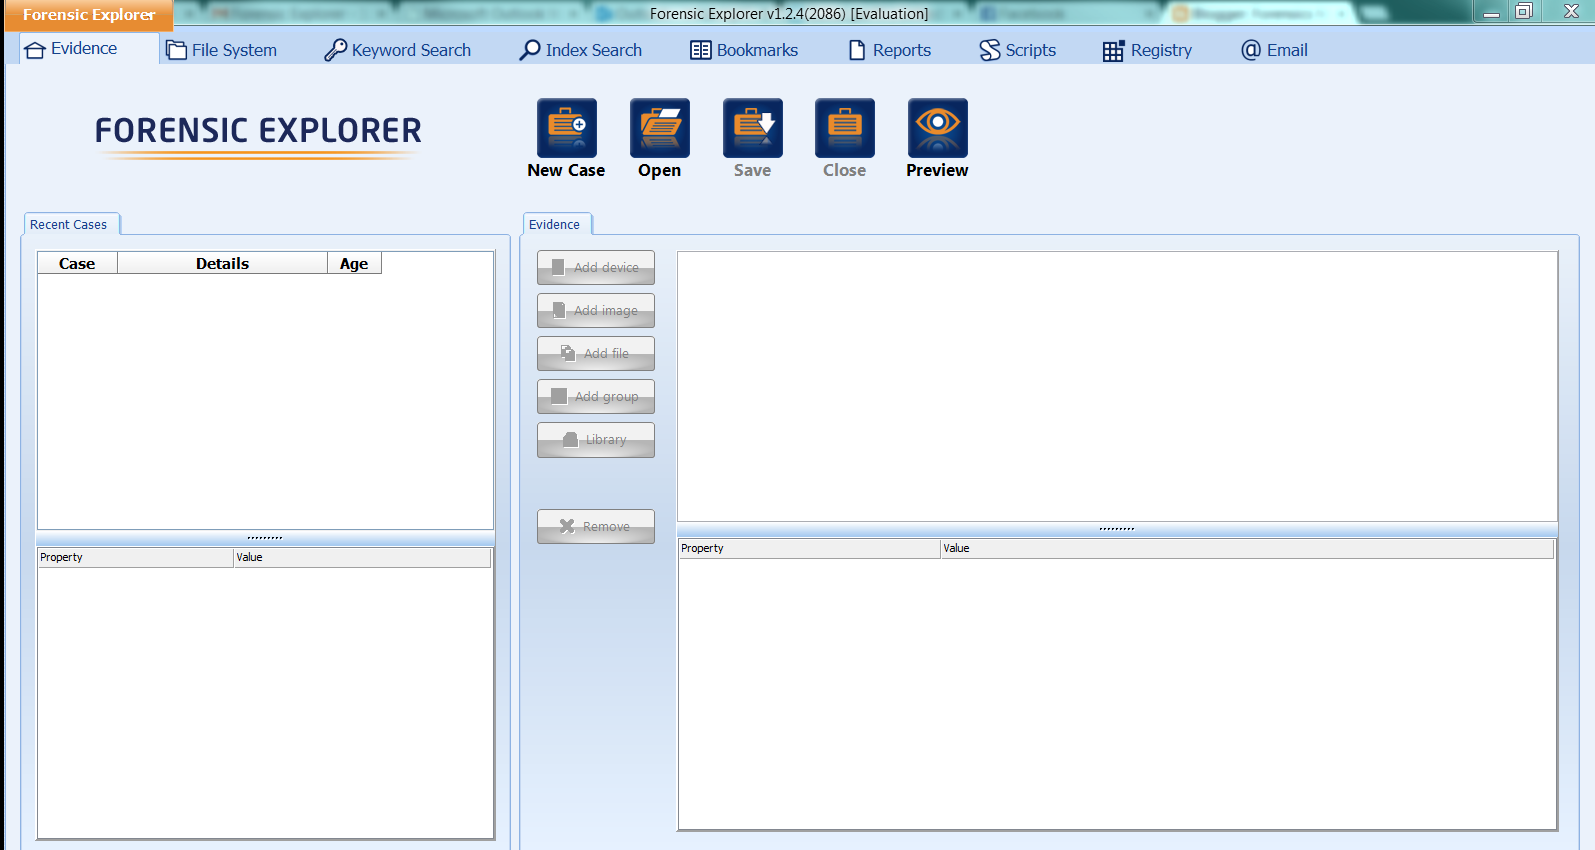
Task: Switch to the Bookmarks tab
Action: click(x=744, y=50)
